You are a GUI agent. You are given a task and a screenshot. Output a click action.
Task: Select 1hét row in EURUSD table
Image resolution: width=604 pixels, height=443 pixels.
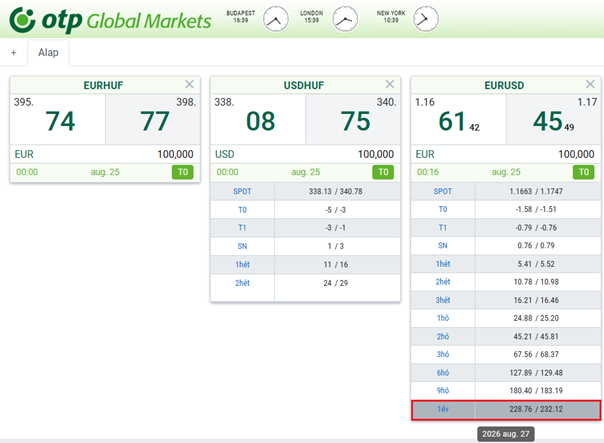(x=506, y=264)
